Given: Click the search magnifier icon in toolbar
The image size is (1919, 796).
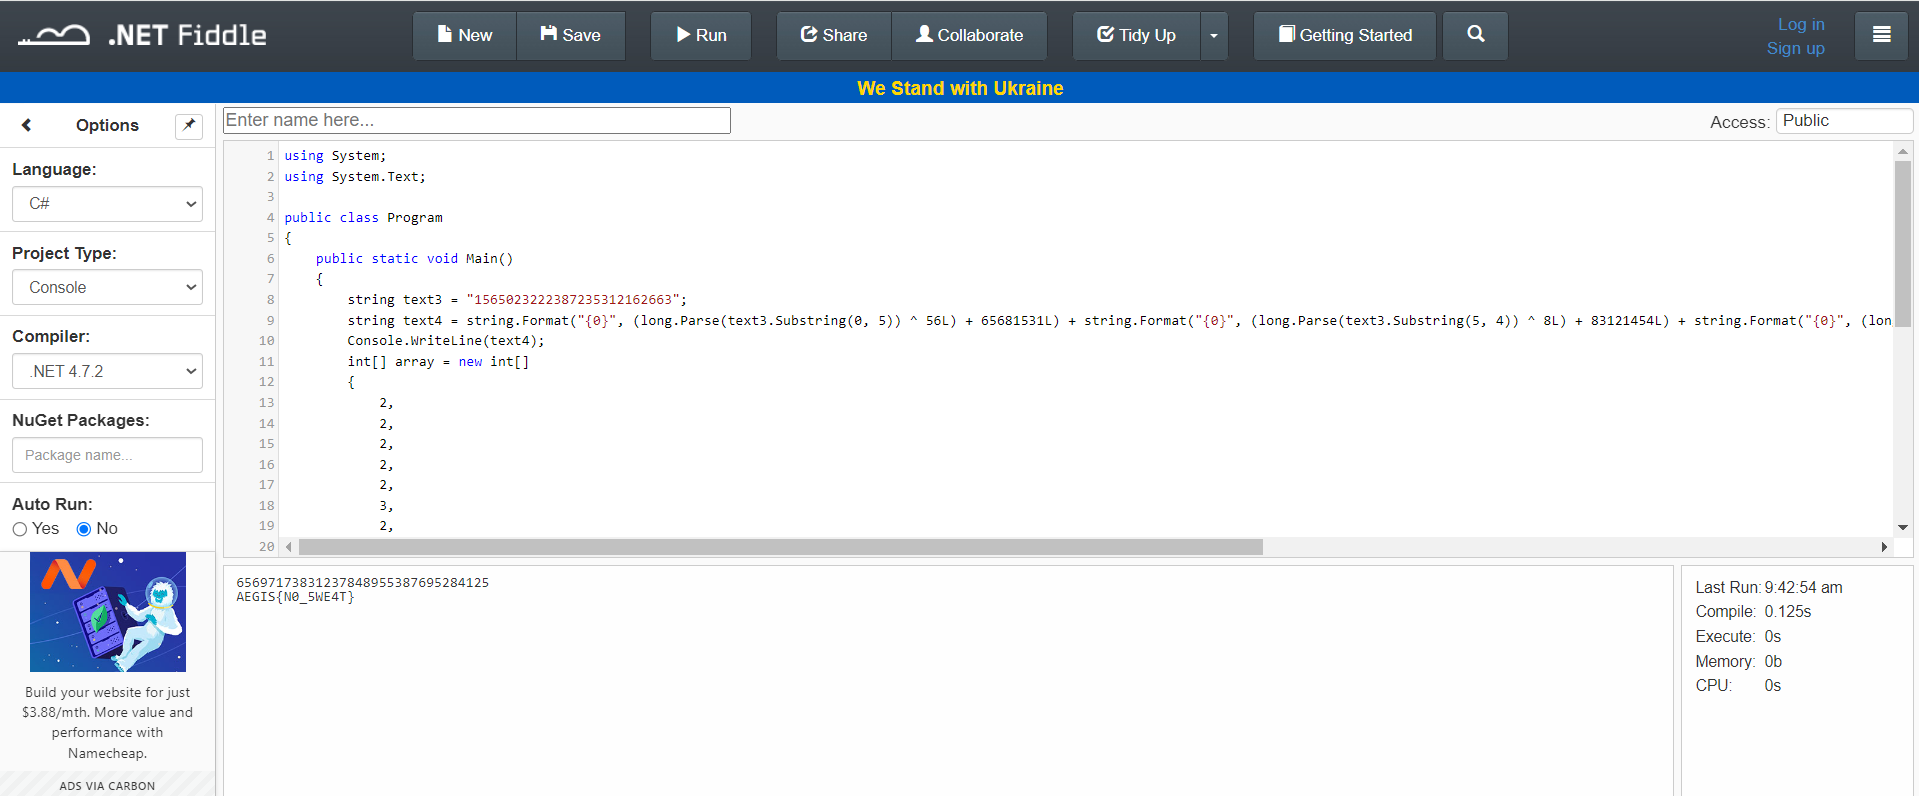Looking at the screenshot, I should point(1475,35).
